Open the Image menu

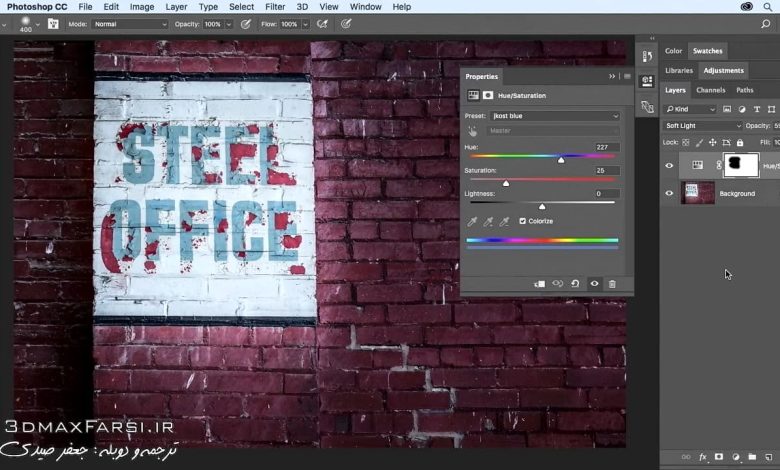click(x=142, y=6)
